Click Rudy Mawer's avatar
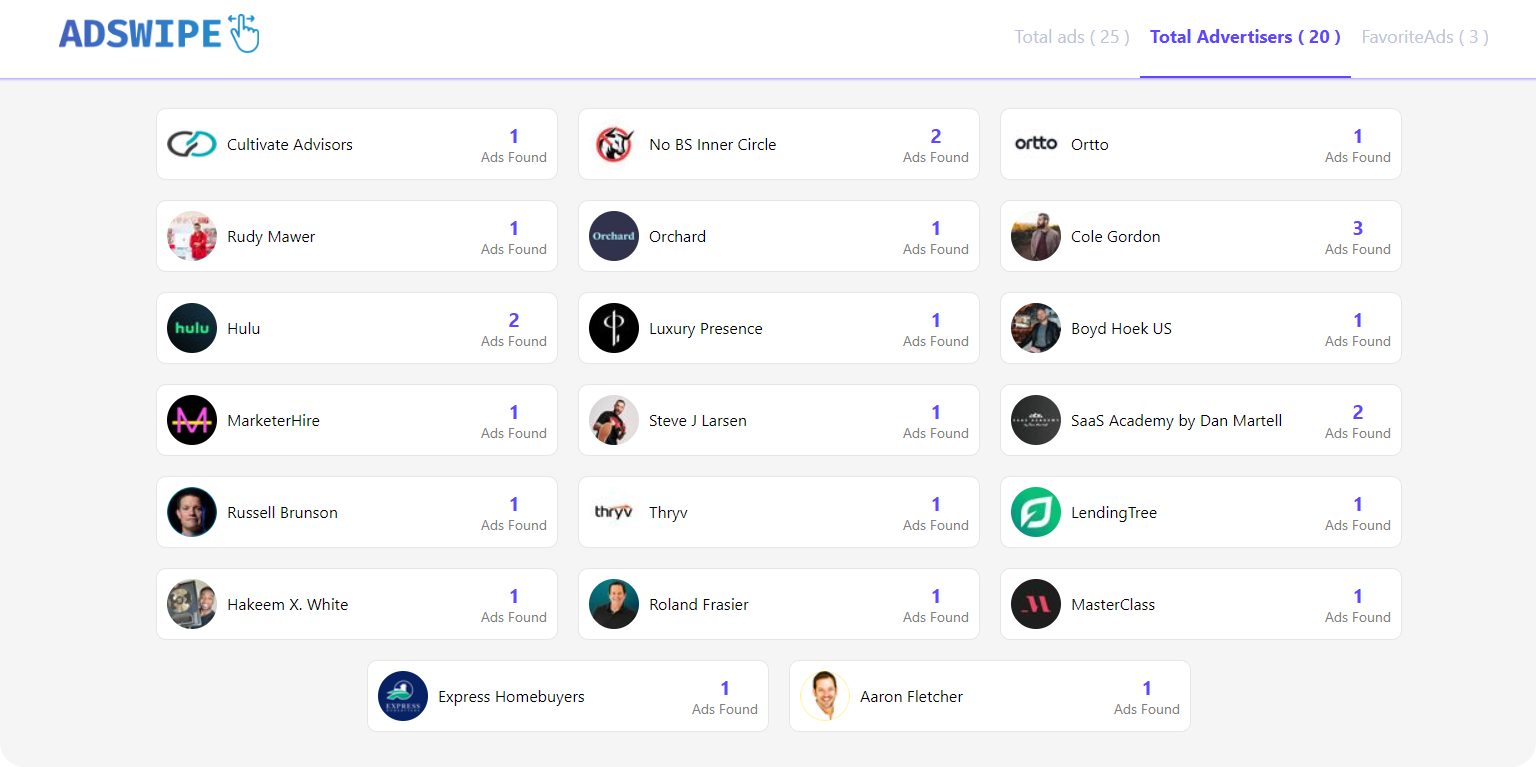Viewport: 1536px width, 767px height. (x=192, y=236)
